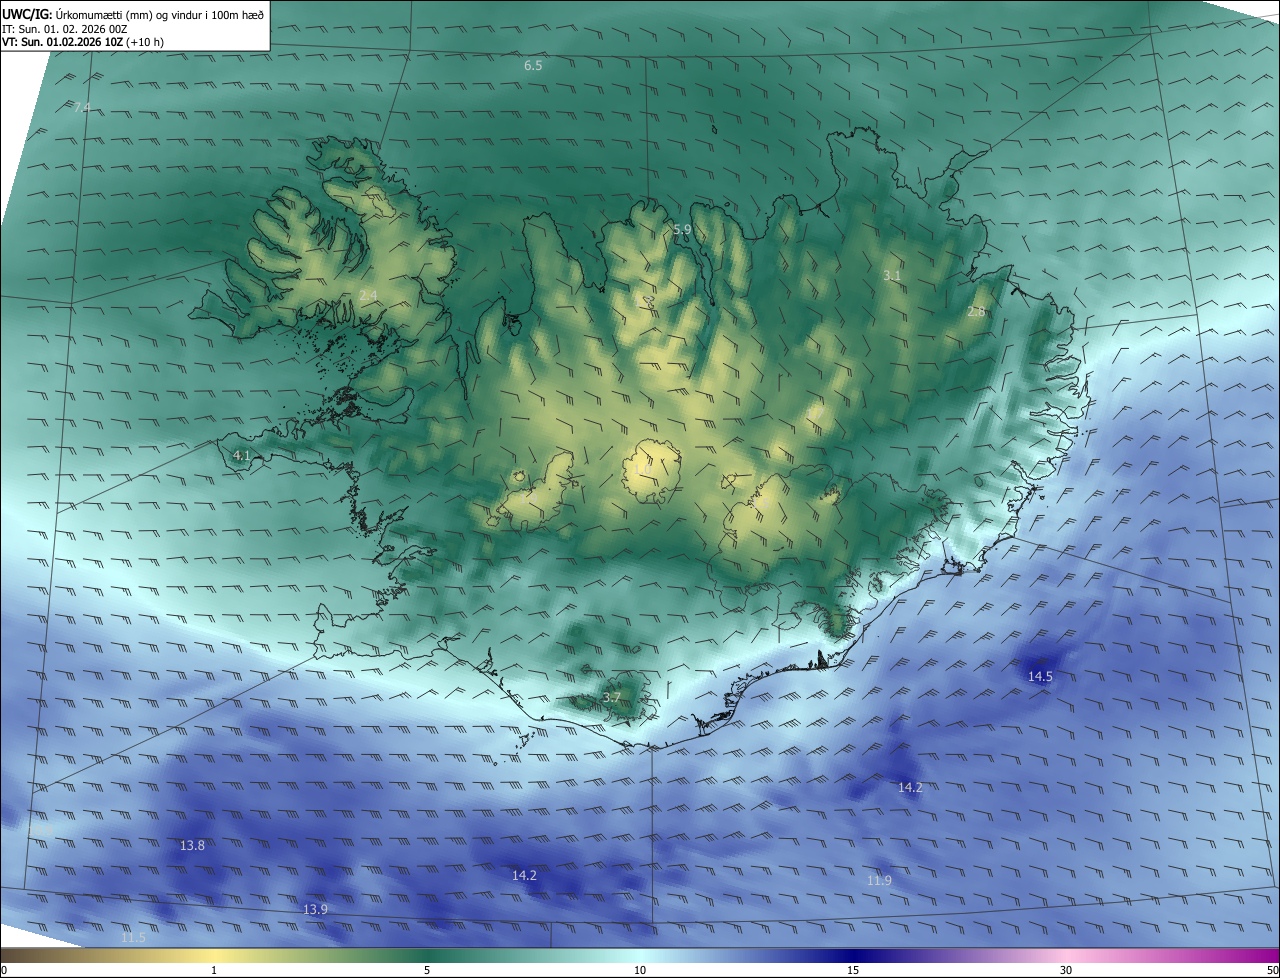The width and height of the screenshot is (1280, 978).
Task: Click the 7.4 value label over the sea
Action: click(82, 107)
